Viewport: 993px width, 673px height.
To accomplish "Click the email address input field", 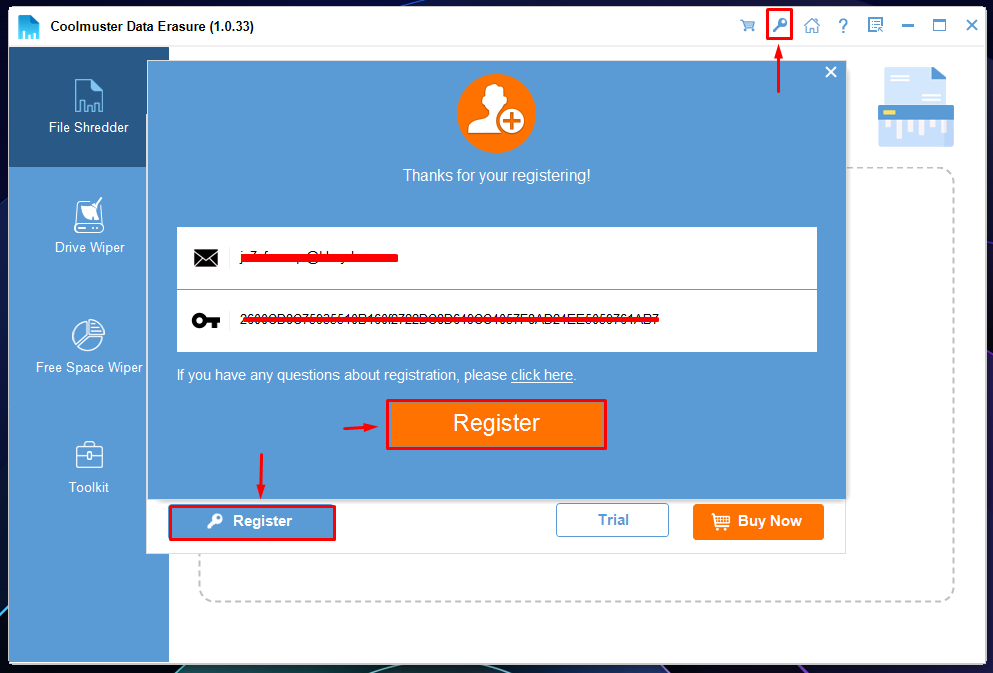I will 496,258.
